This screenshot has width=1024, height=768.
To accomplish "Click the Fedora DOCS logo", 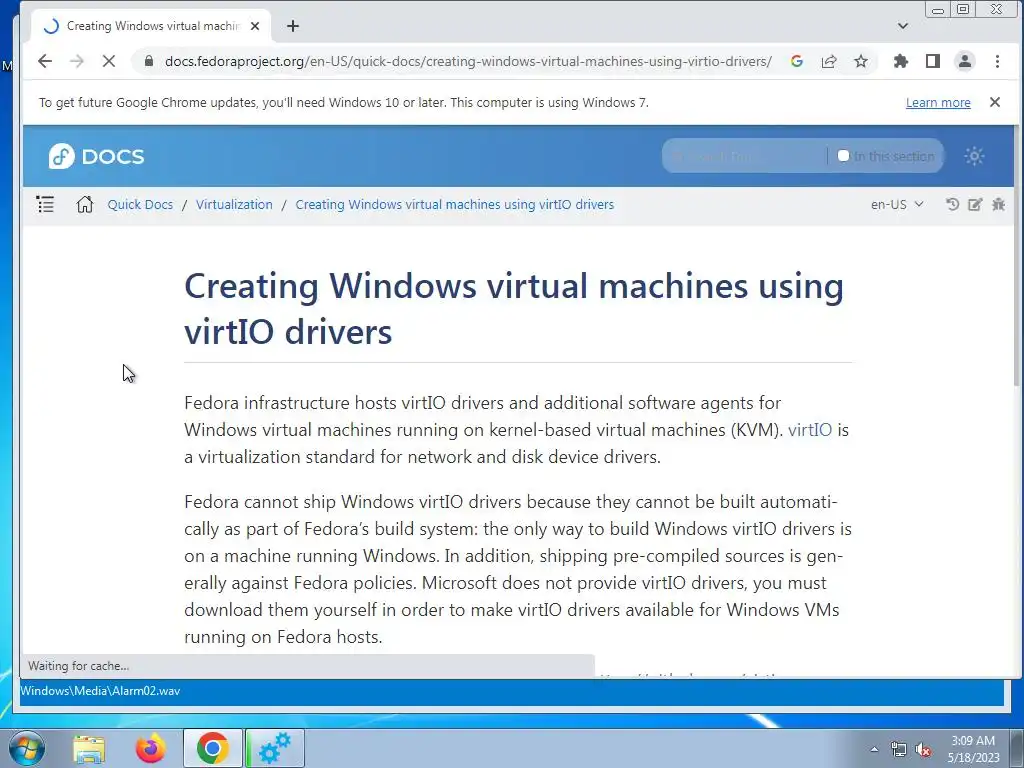I will coord(96,156).
